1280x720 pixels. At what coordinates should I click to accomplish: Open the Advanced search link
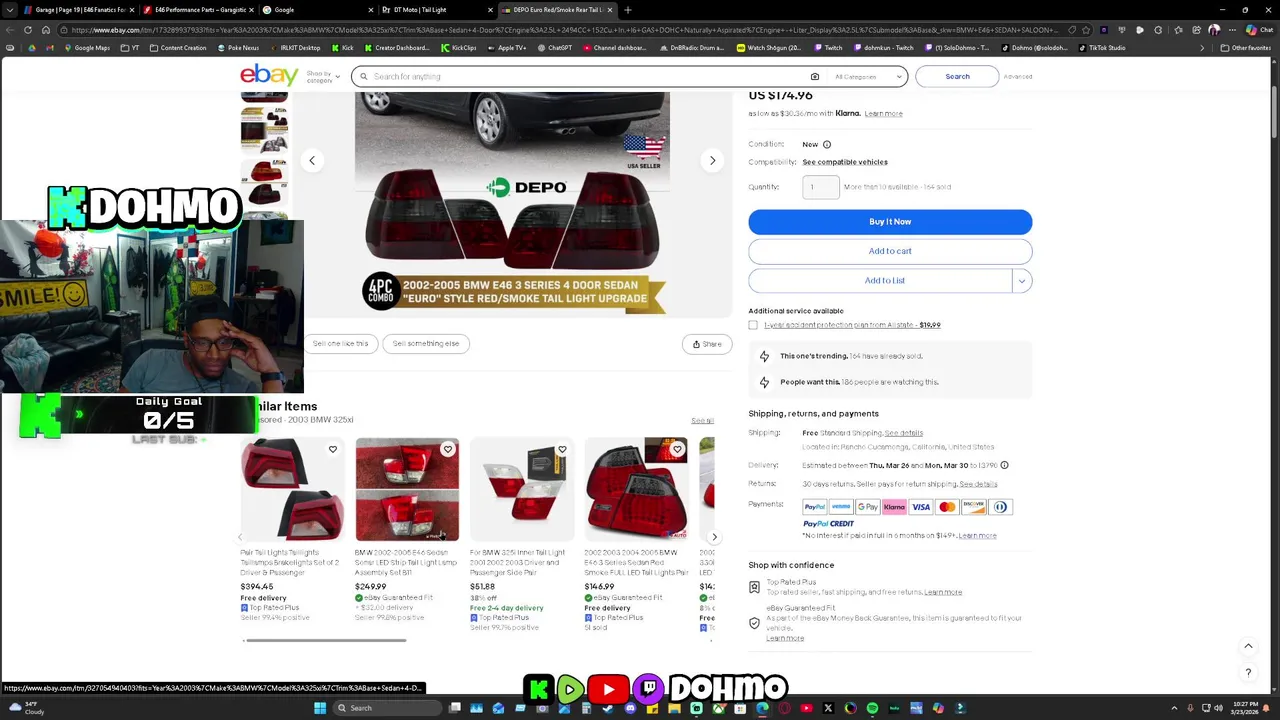pos(1018,77)
